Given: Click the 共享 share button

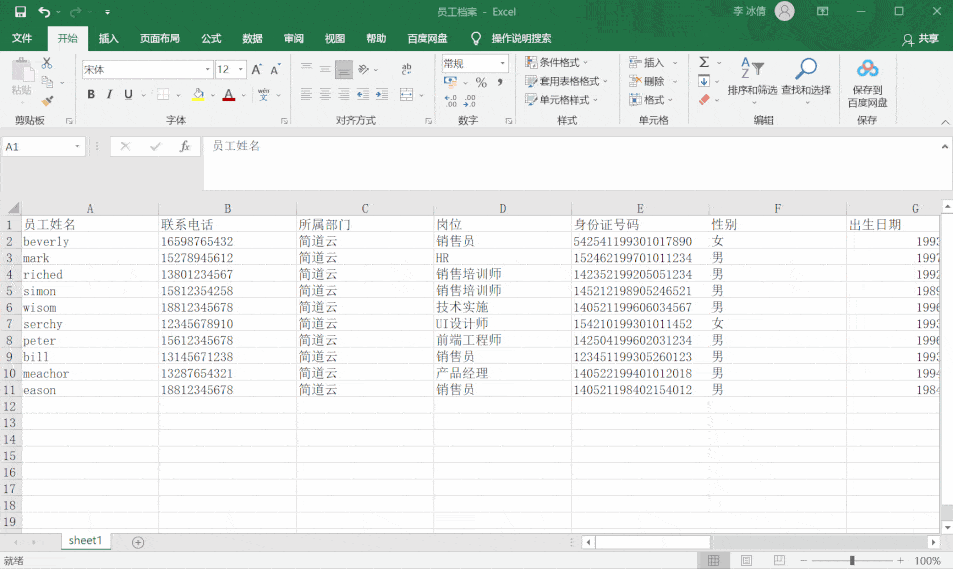Looking at the screenshot, I should pyautogui.click(x=920, y=39).
